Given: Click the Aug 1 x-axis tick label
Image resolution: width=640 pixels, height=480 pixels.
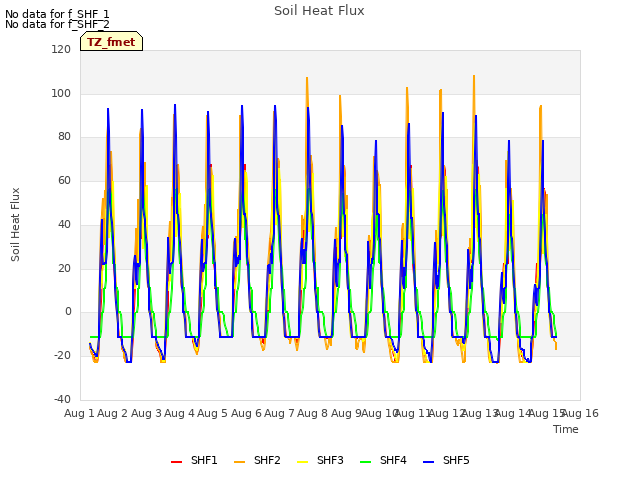Looking at the screenshot, I should pos(79,413).
